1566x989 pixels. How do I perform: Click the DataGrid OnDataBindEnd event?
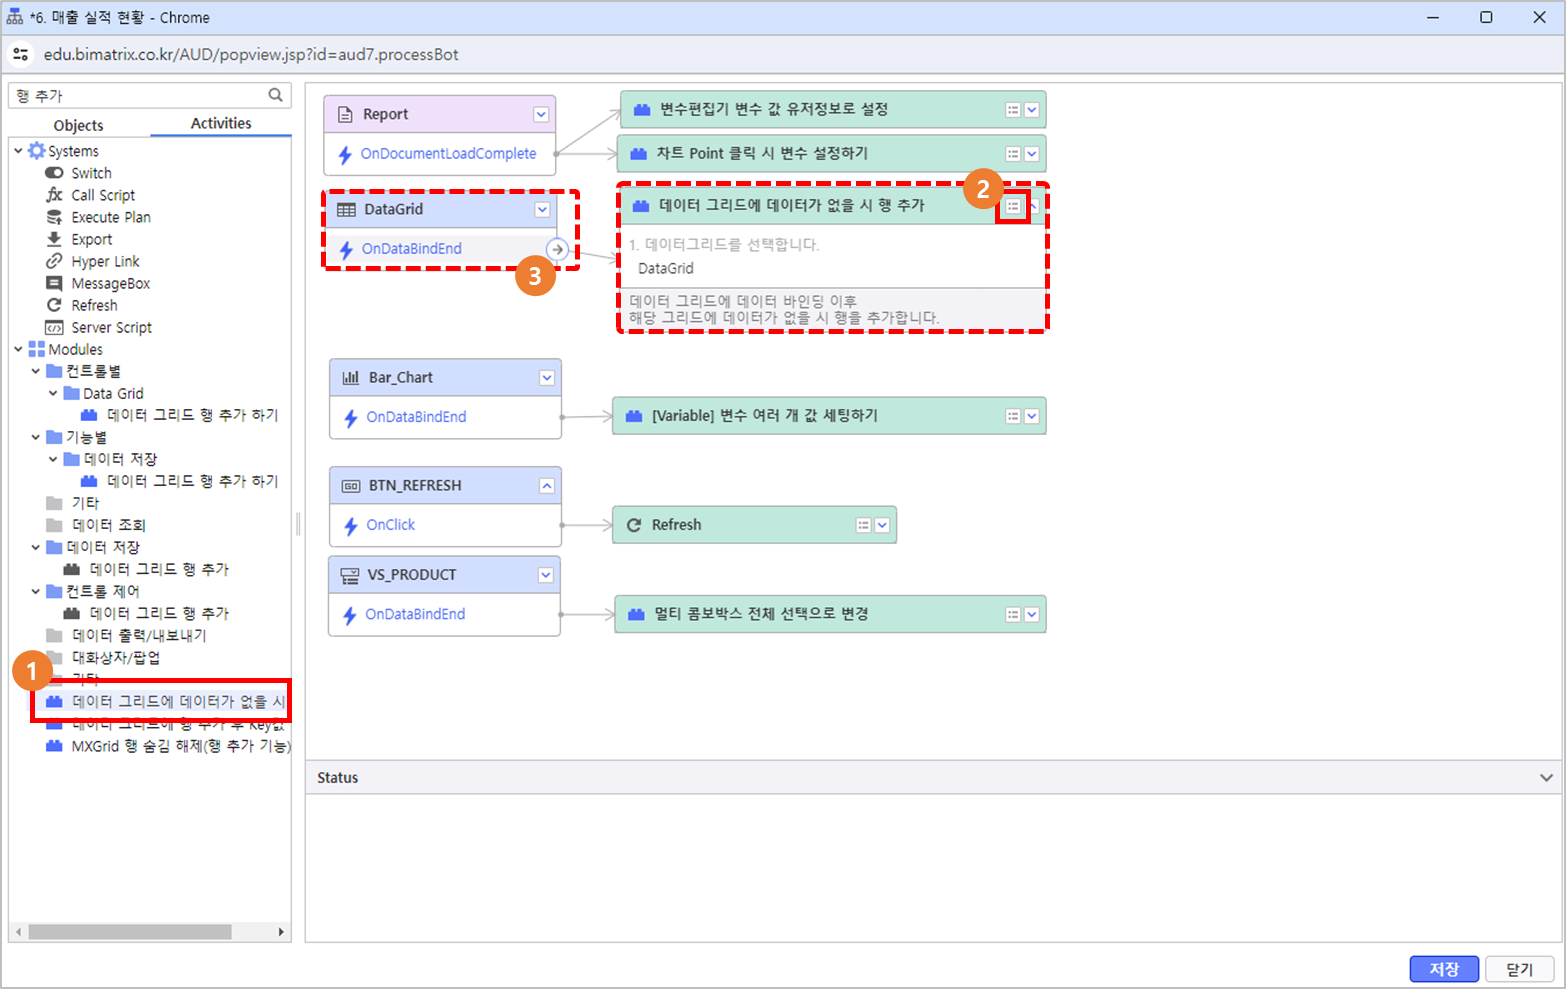click(x=411, y=249)
